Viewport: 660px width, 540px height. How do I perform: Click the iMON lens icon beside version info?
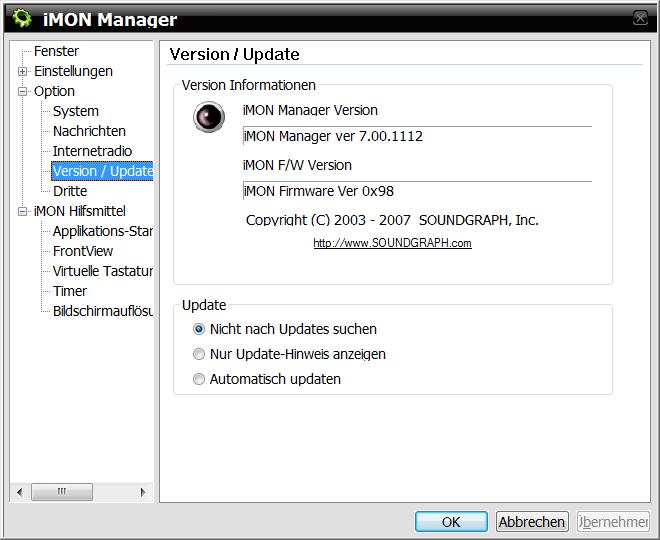209,117
